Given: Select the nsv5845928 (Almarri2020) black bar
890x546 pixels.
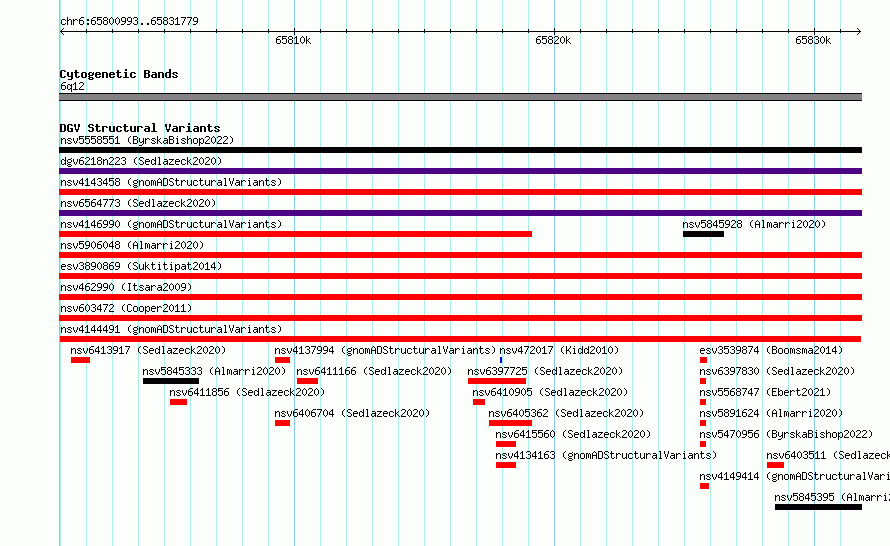Looking at the screenshot, I should pos(703,234).
